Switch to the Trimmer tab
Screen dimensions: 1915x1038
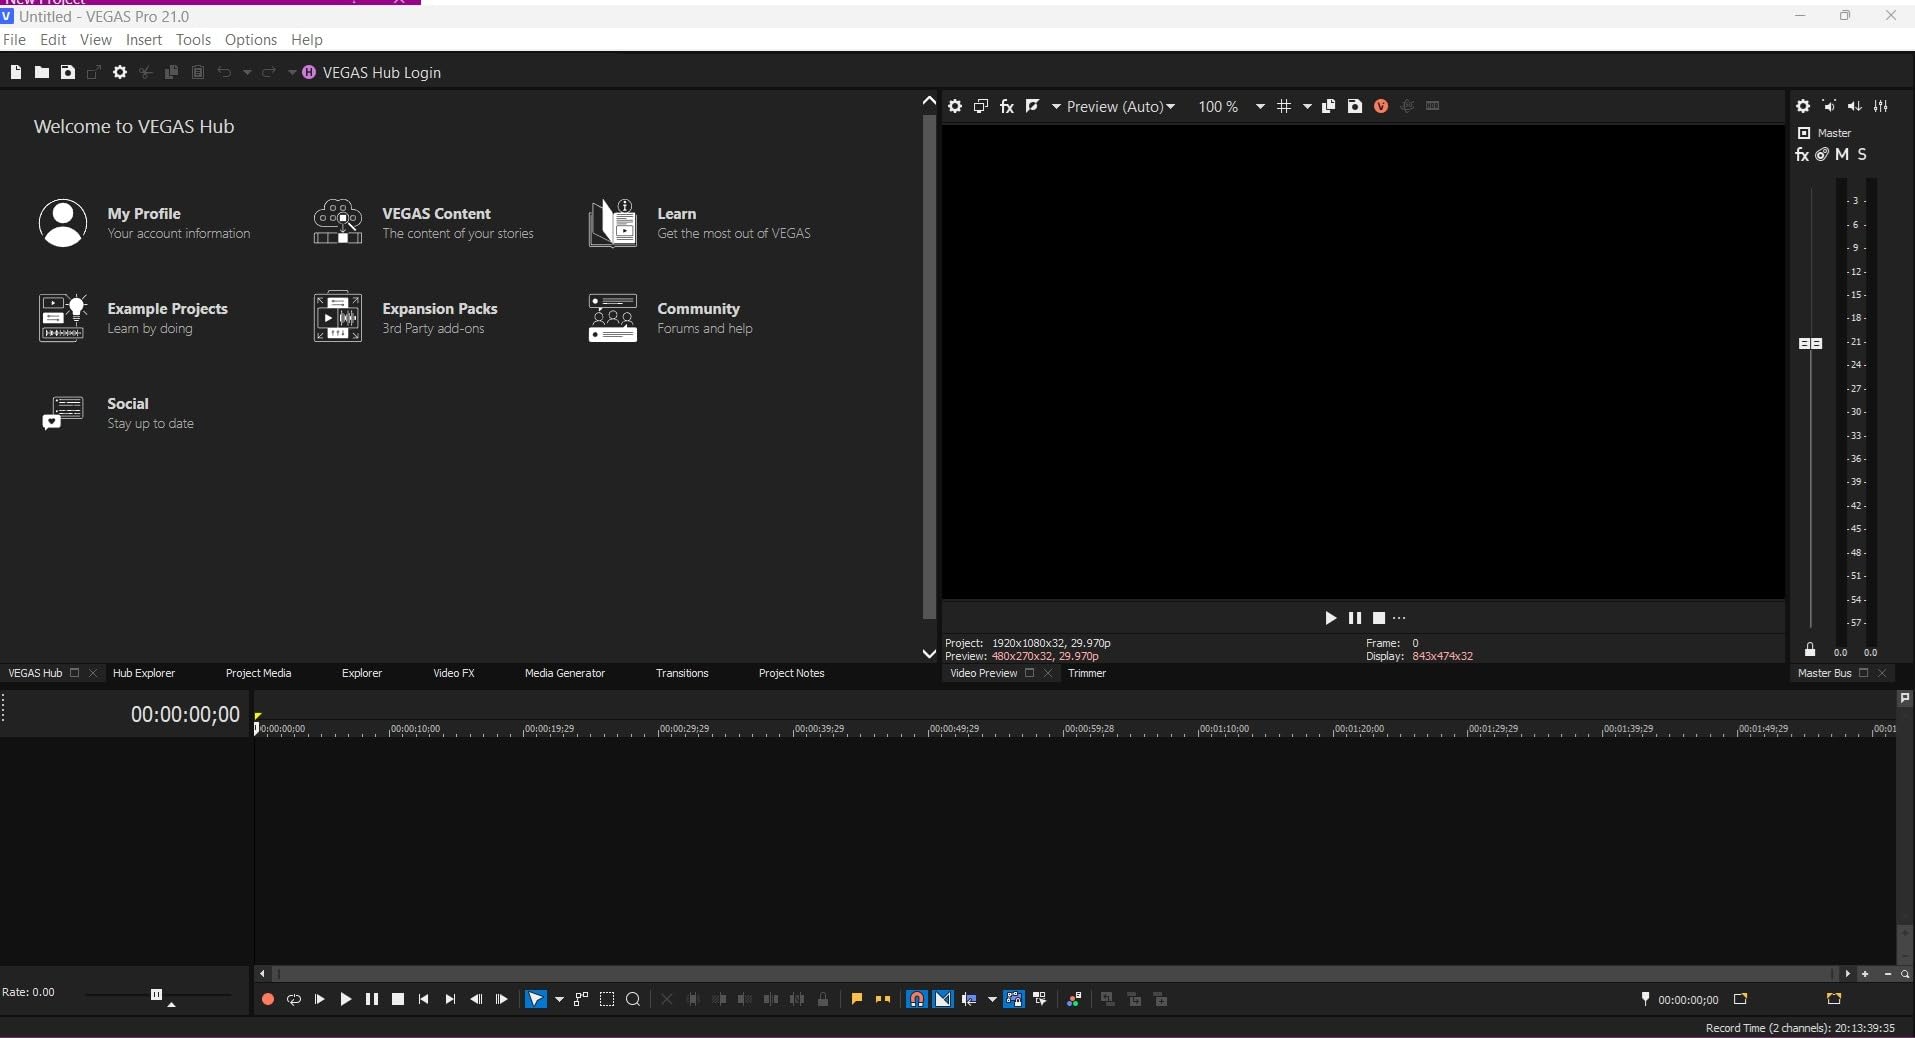coord(1087,673)
